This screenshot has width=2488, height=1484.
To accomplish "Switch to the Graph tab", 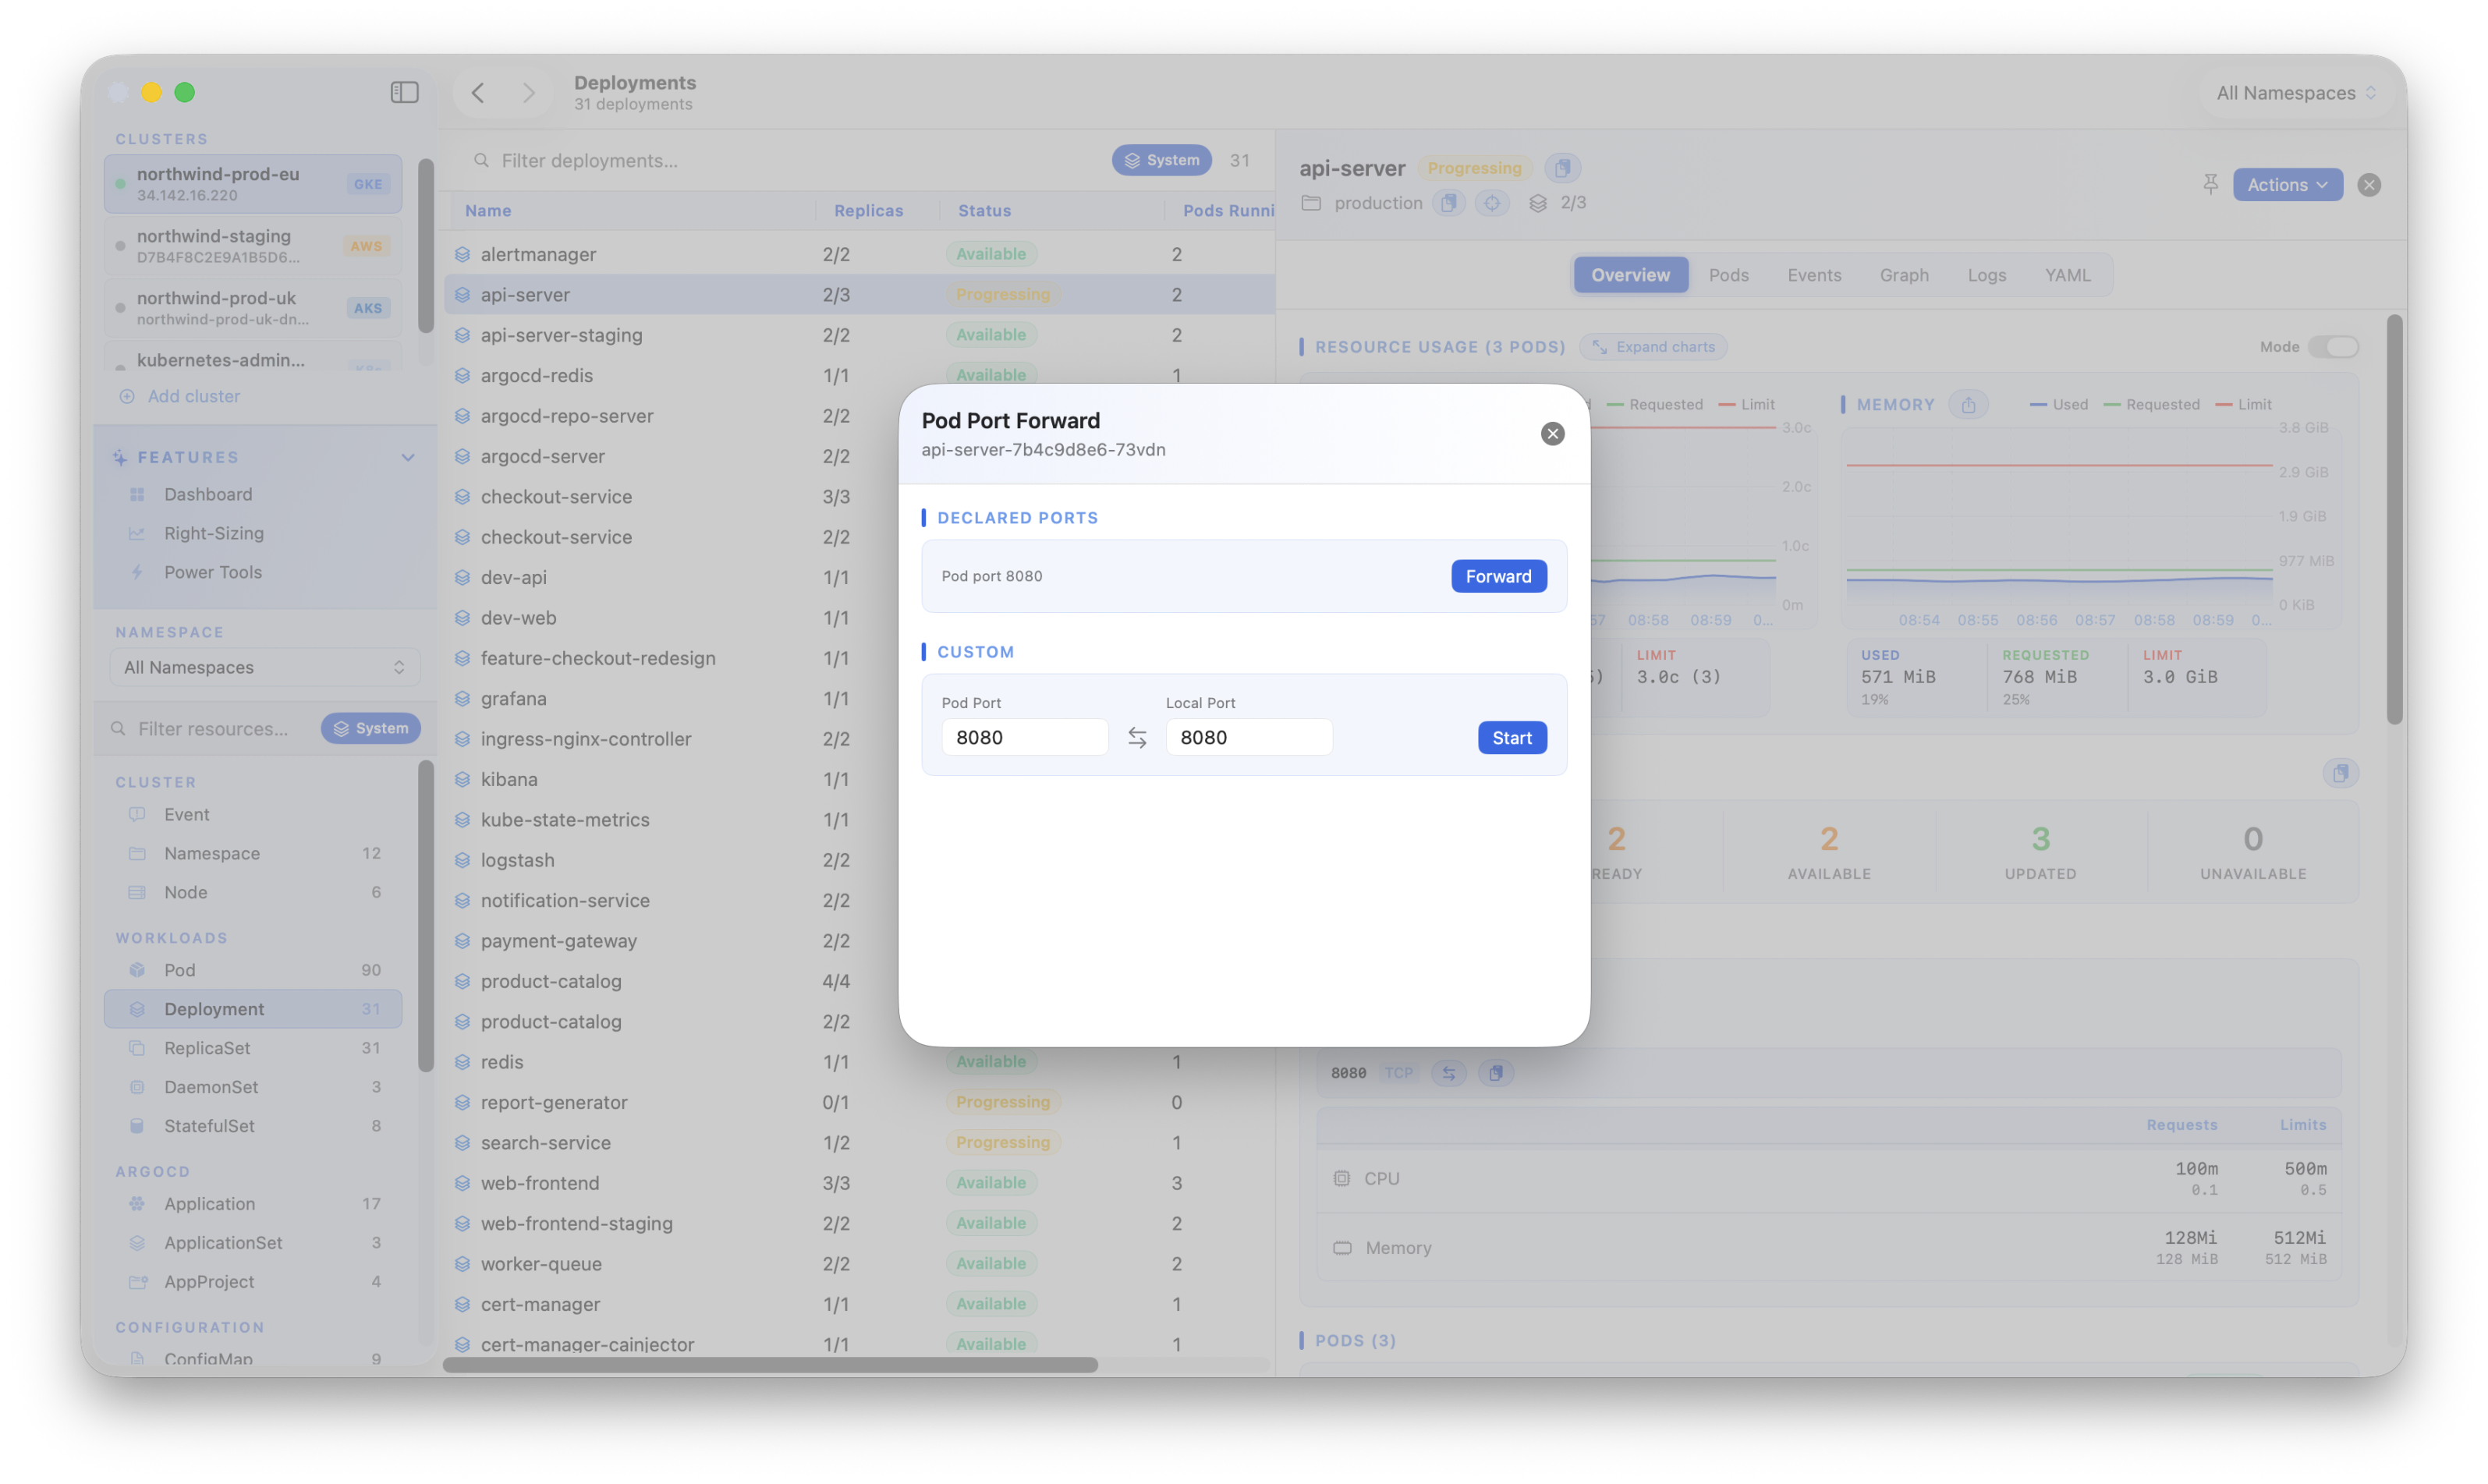I will pos(1903,275).
